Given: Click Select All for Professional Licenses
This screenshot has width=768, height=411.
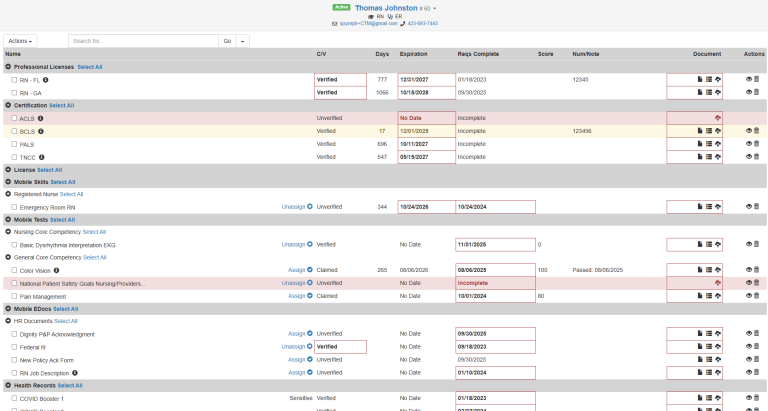Looking at the screenshot, I should pyautogui.click(x=90, y=67).
